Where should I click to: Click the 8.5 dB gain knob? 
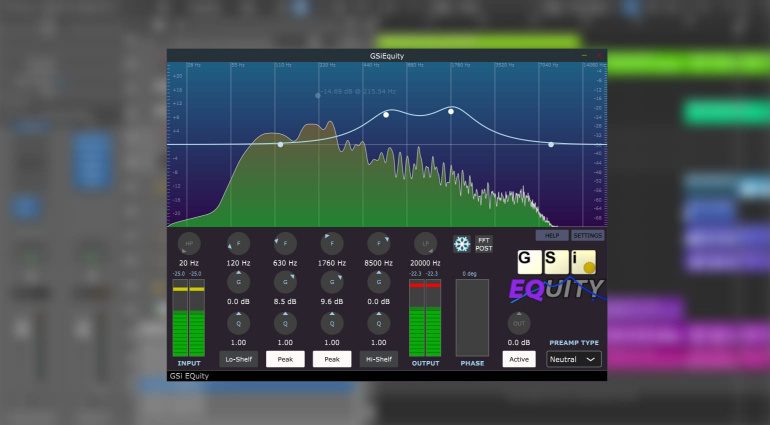(285, 283)
